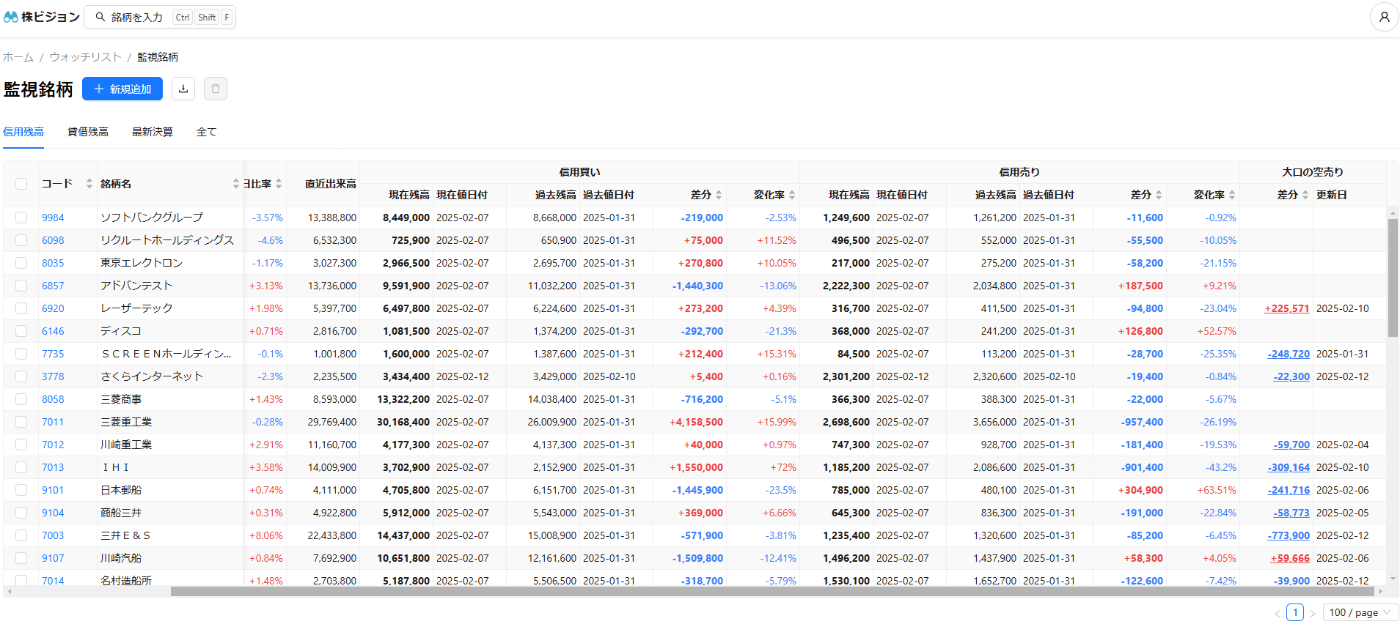Open stock code 7013 link
1400x624 pixels.
click(x=53, y=467)
